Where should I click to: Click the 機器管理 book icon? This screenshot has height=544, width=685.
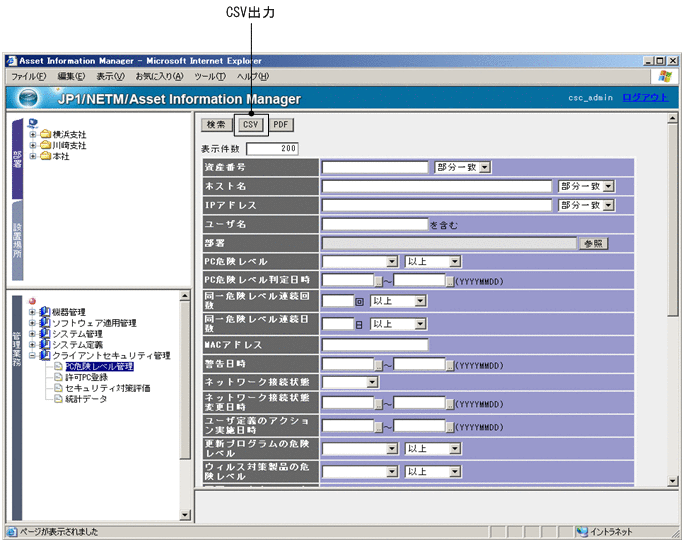(44, 312)
